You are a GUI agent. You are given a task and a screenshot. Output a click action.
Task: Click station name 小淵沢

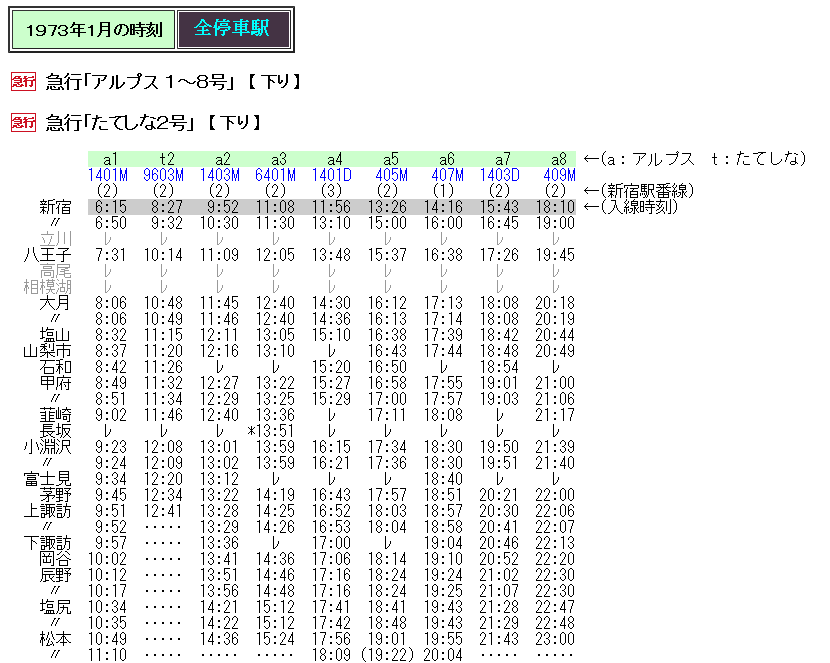[x=47, y=447]
